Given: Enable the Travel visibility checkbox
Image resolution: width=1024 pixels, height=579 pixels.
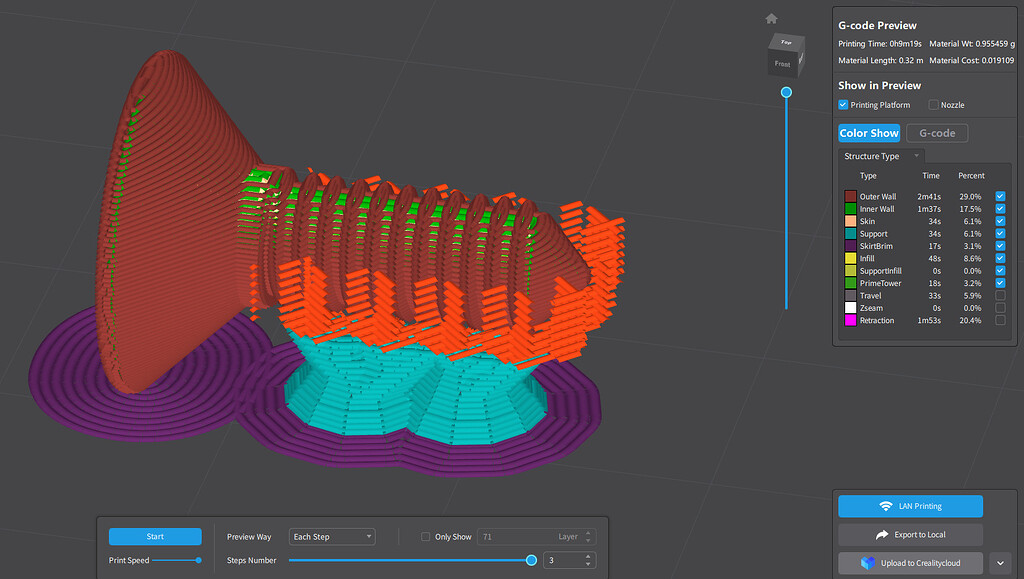Looking at the screenshot, I should point(1000,295).
